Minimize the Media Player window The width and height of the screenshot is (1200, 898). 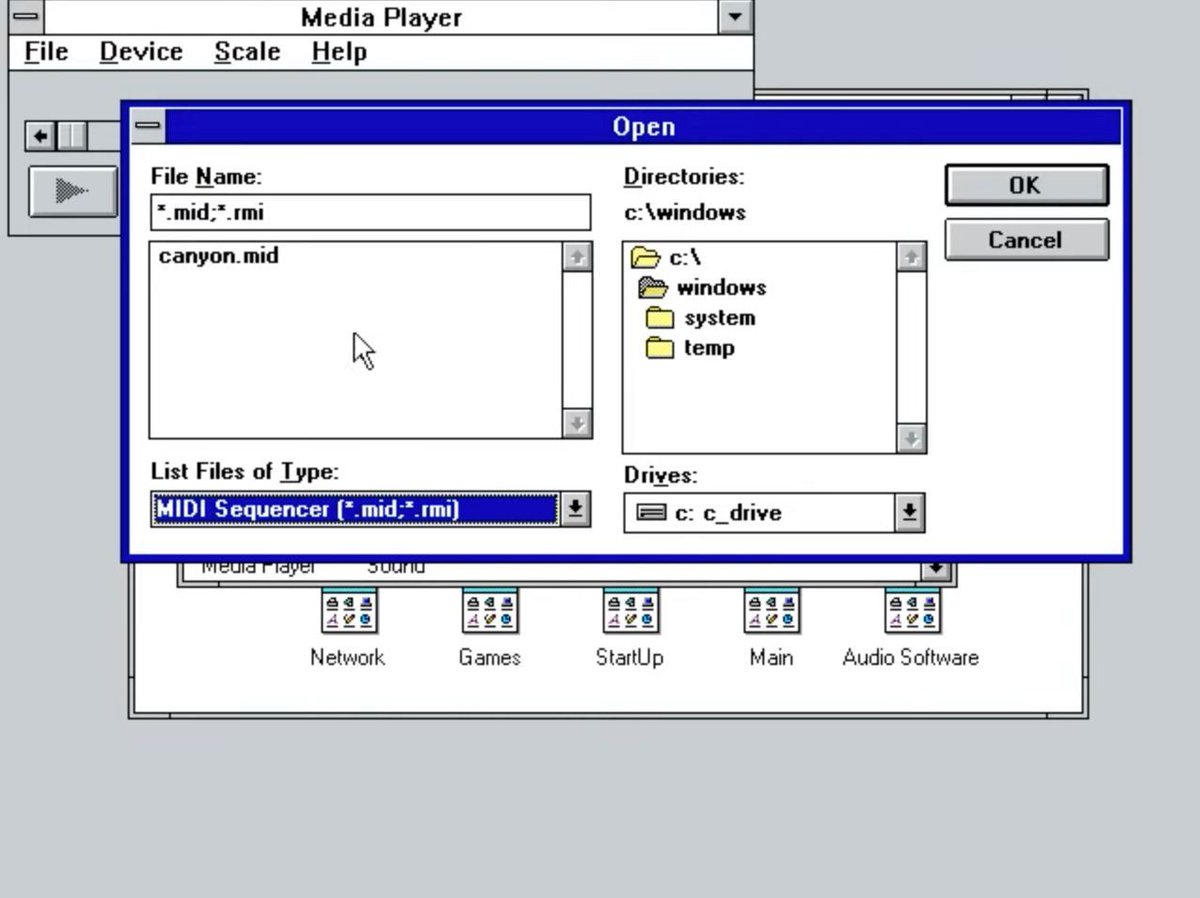click(736, 16)
